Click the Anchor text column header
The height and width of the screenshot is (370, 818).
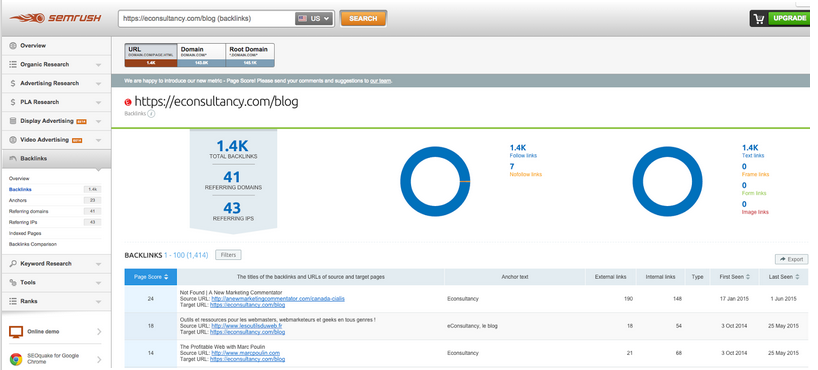[x=514, y=277]
